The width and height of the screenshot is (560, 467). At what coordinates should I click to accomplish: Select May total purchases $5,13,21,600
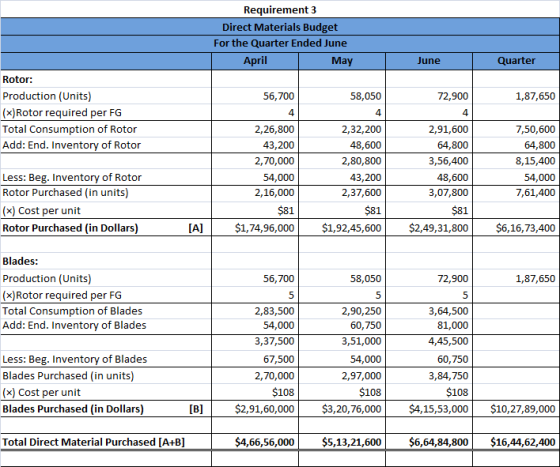point(352,442)
